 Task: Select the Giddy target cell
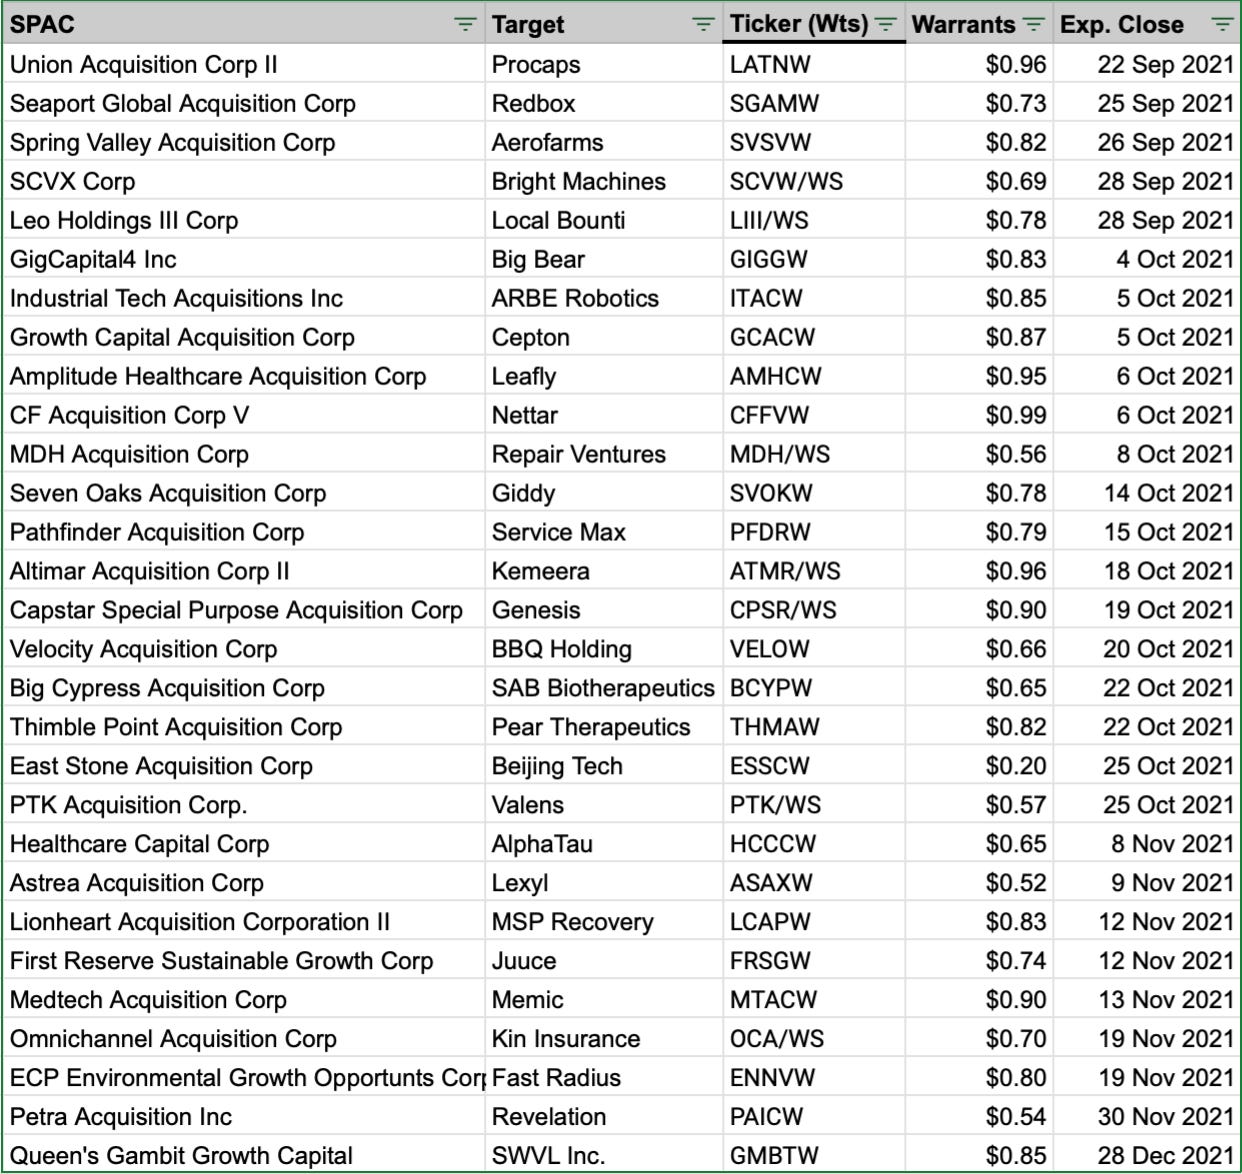(604, 494)
